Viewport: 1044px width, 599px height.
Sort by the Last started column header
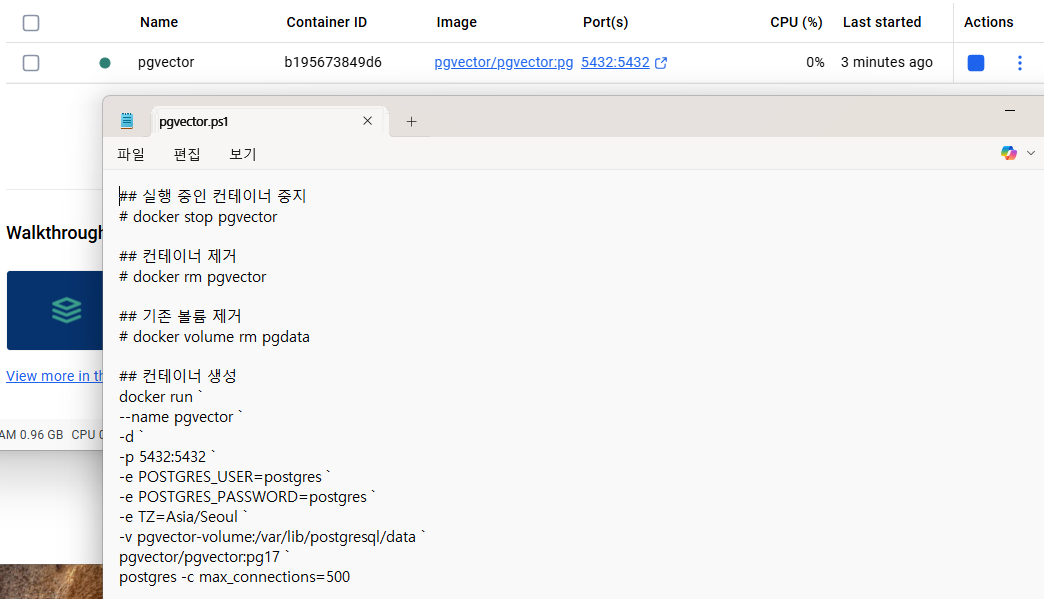tap(882, 22)
